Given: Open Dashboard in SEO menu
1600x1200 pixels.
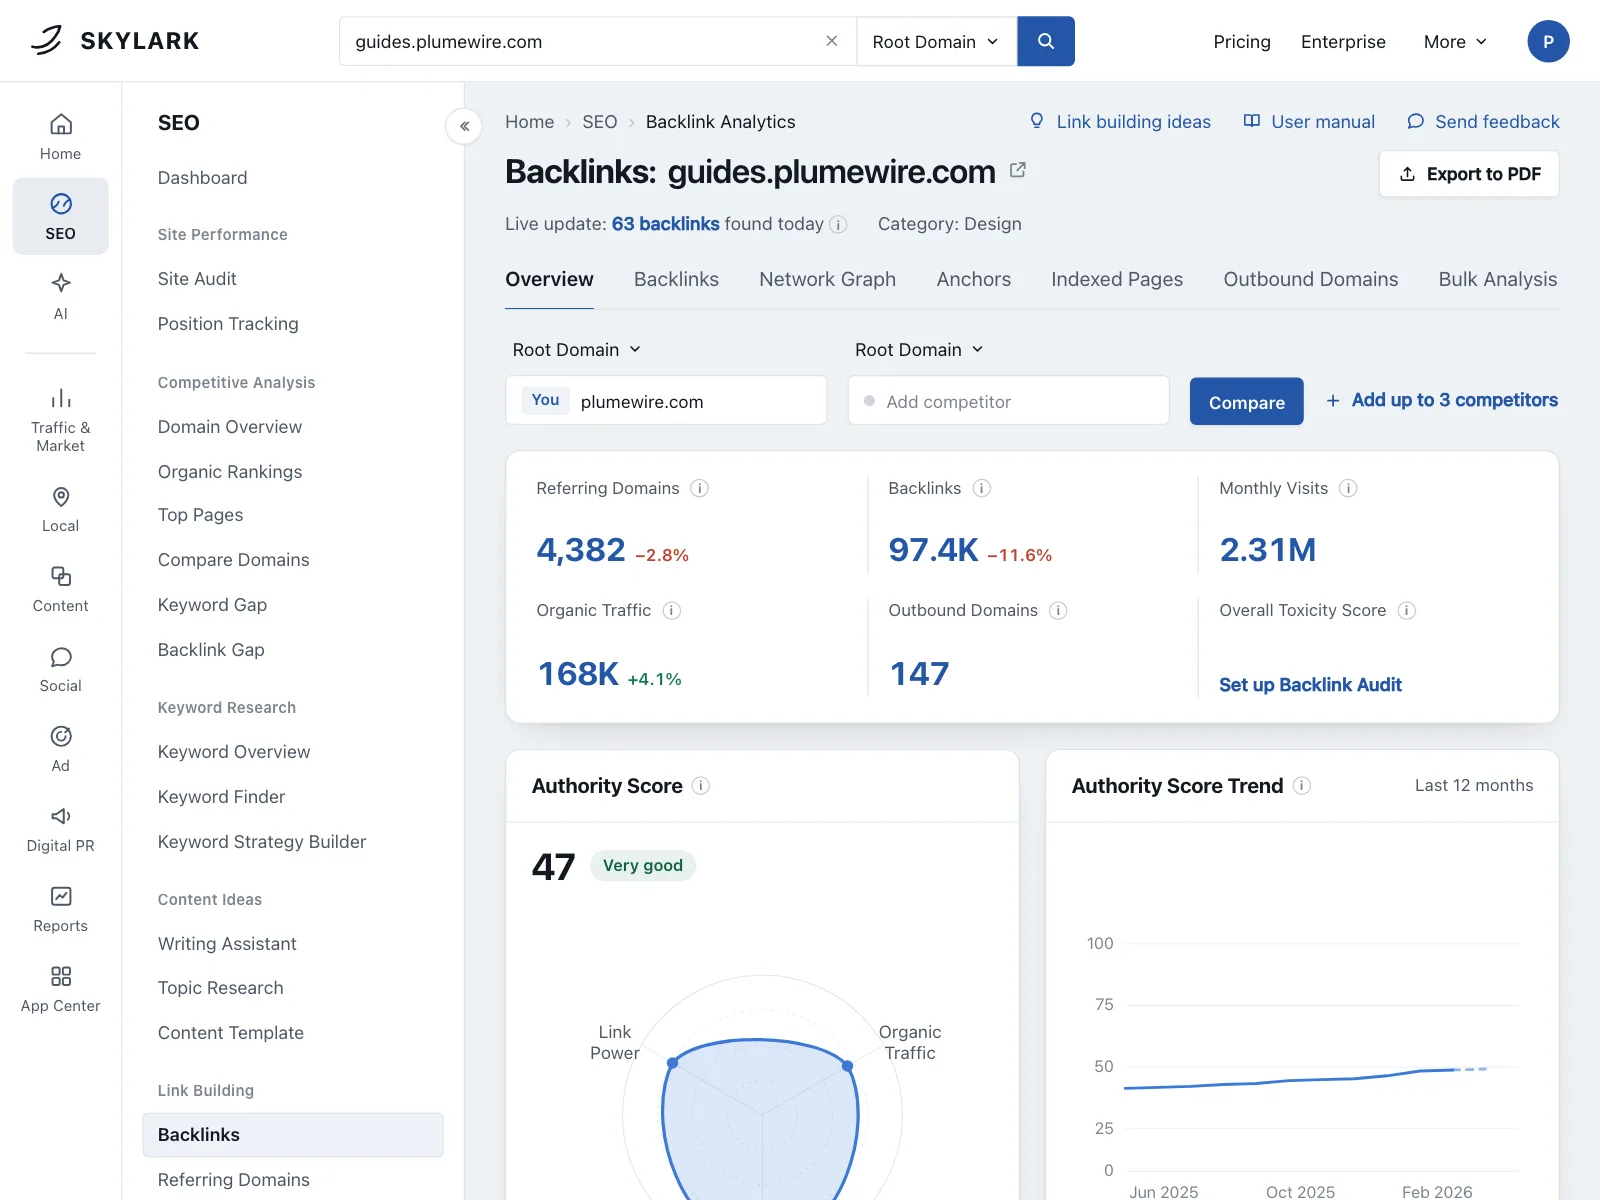Looking at the screenshot, I should point(202,178).
